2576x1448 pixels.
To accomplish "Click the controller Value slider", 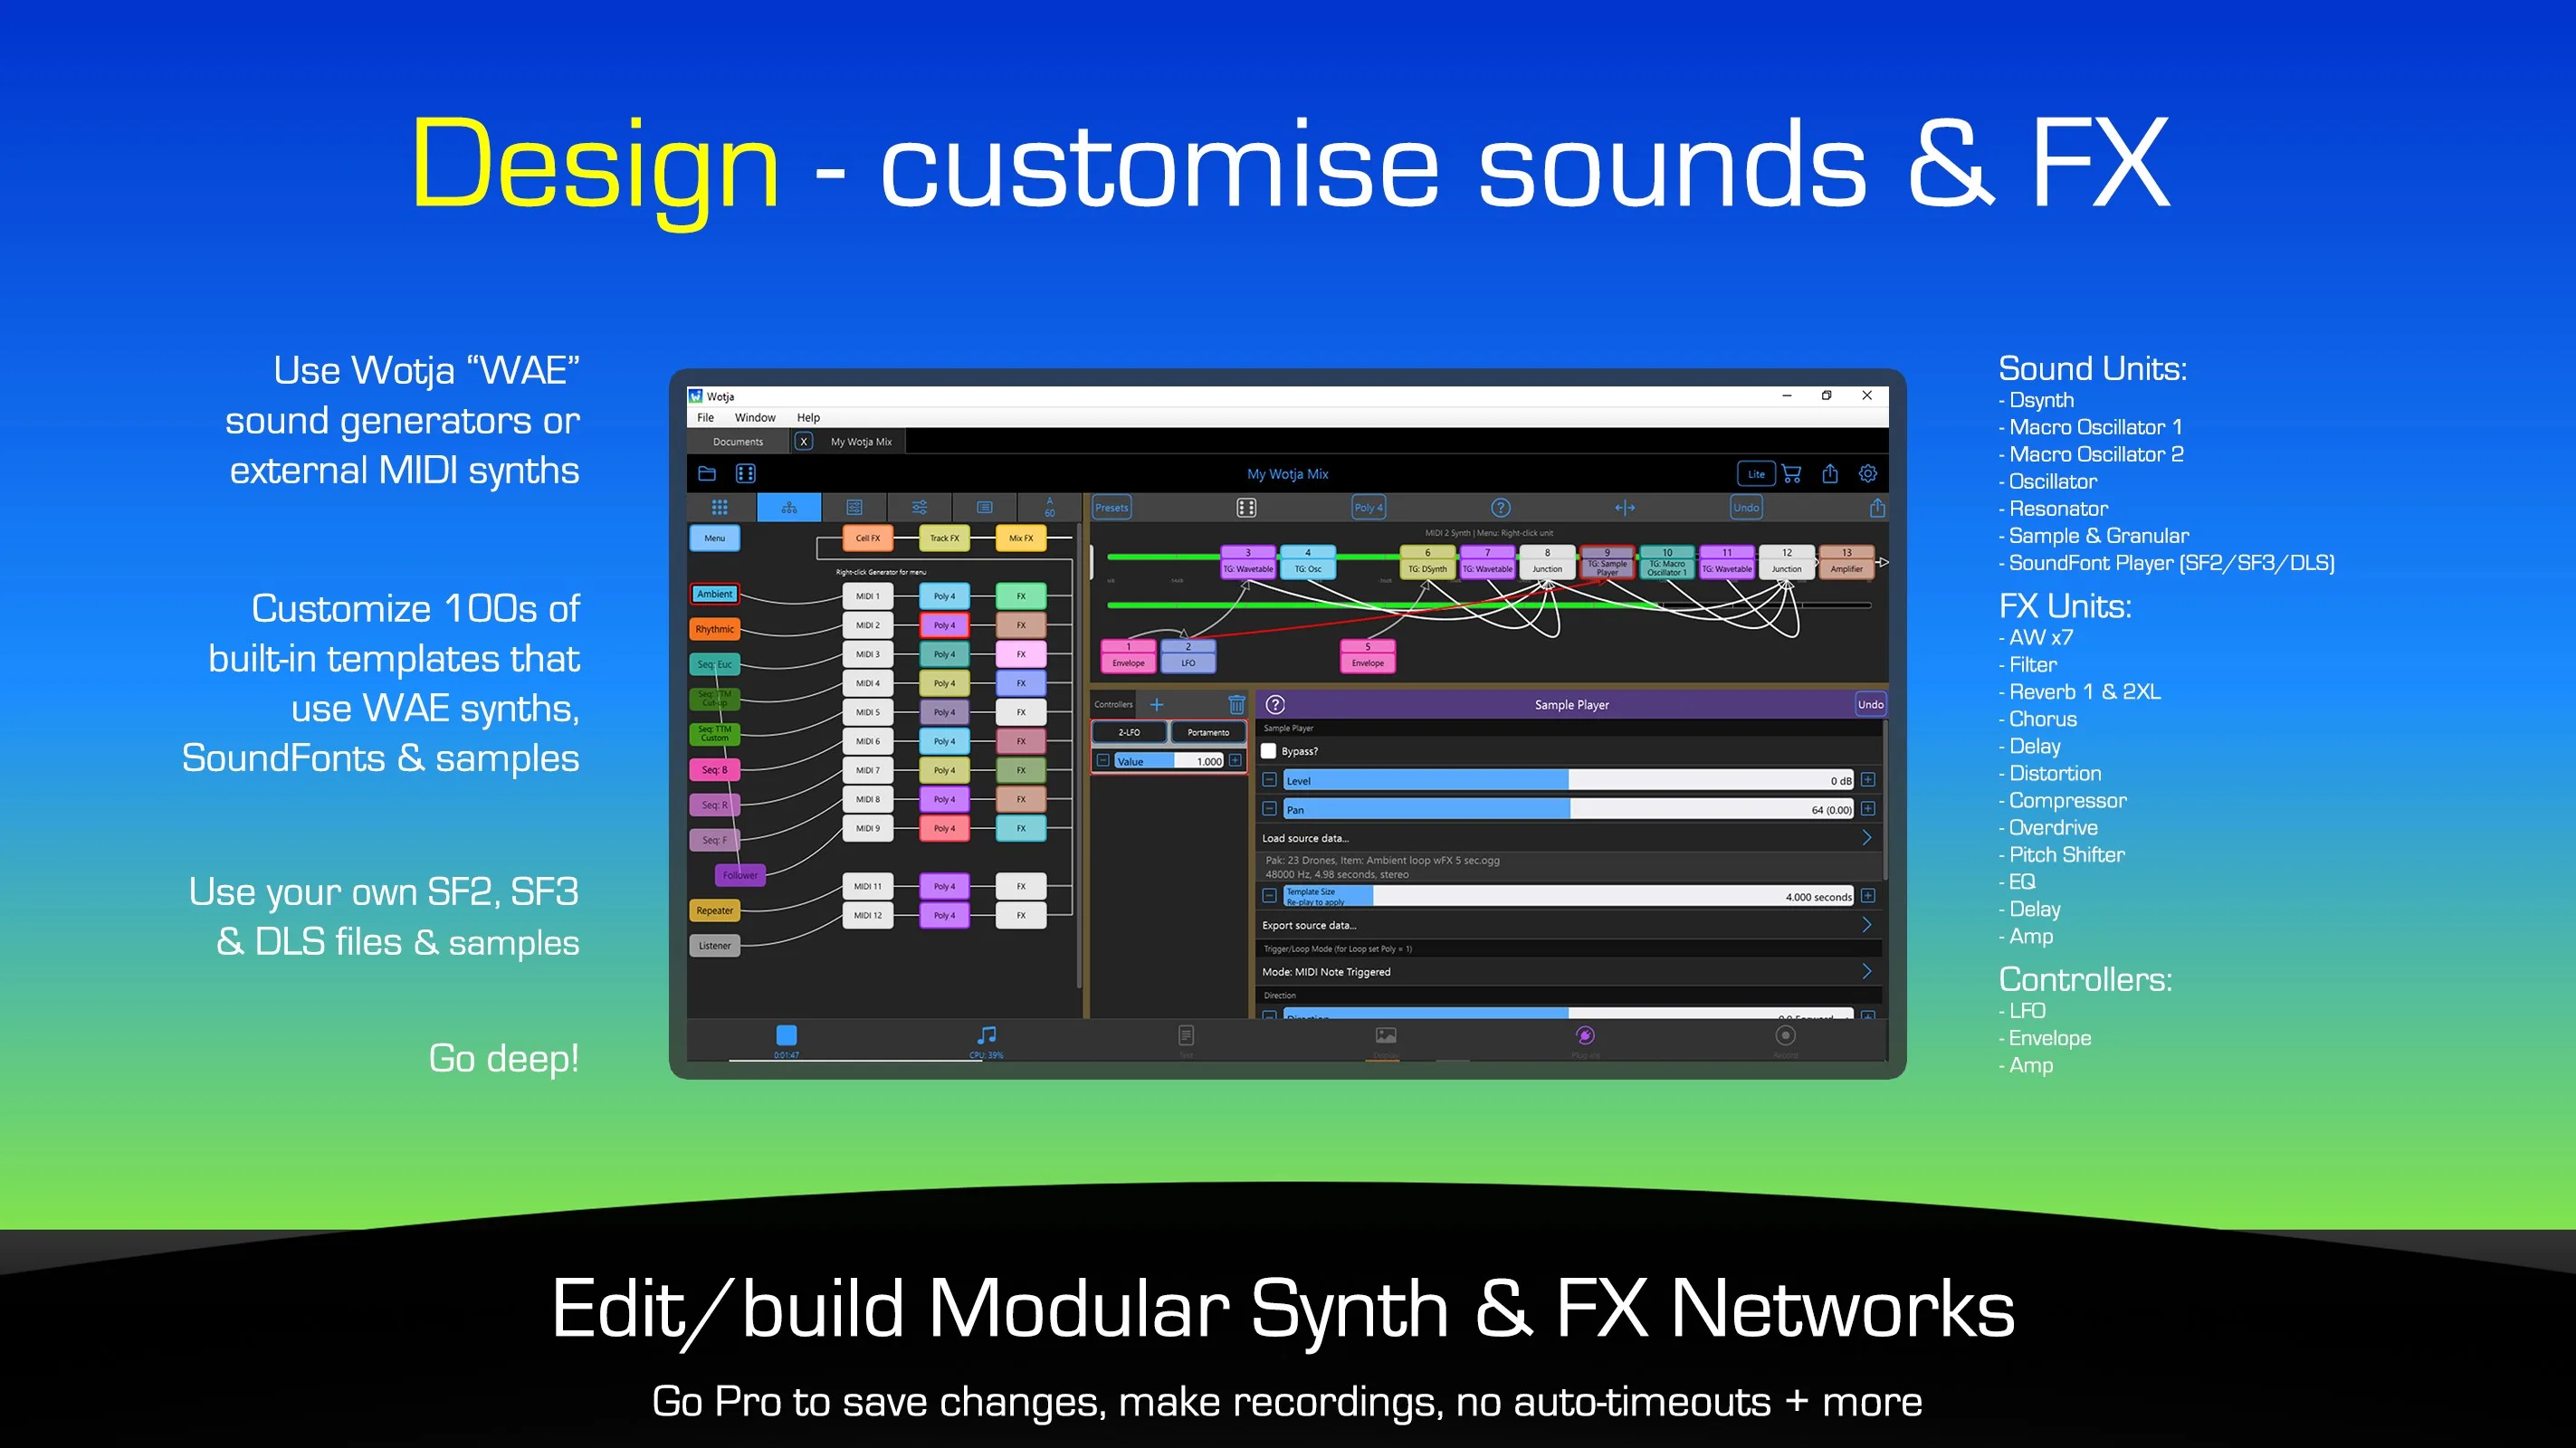I will 1169,761.
